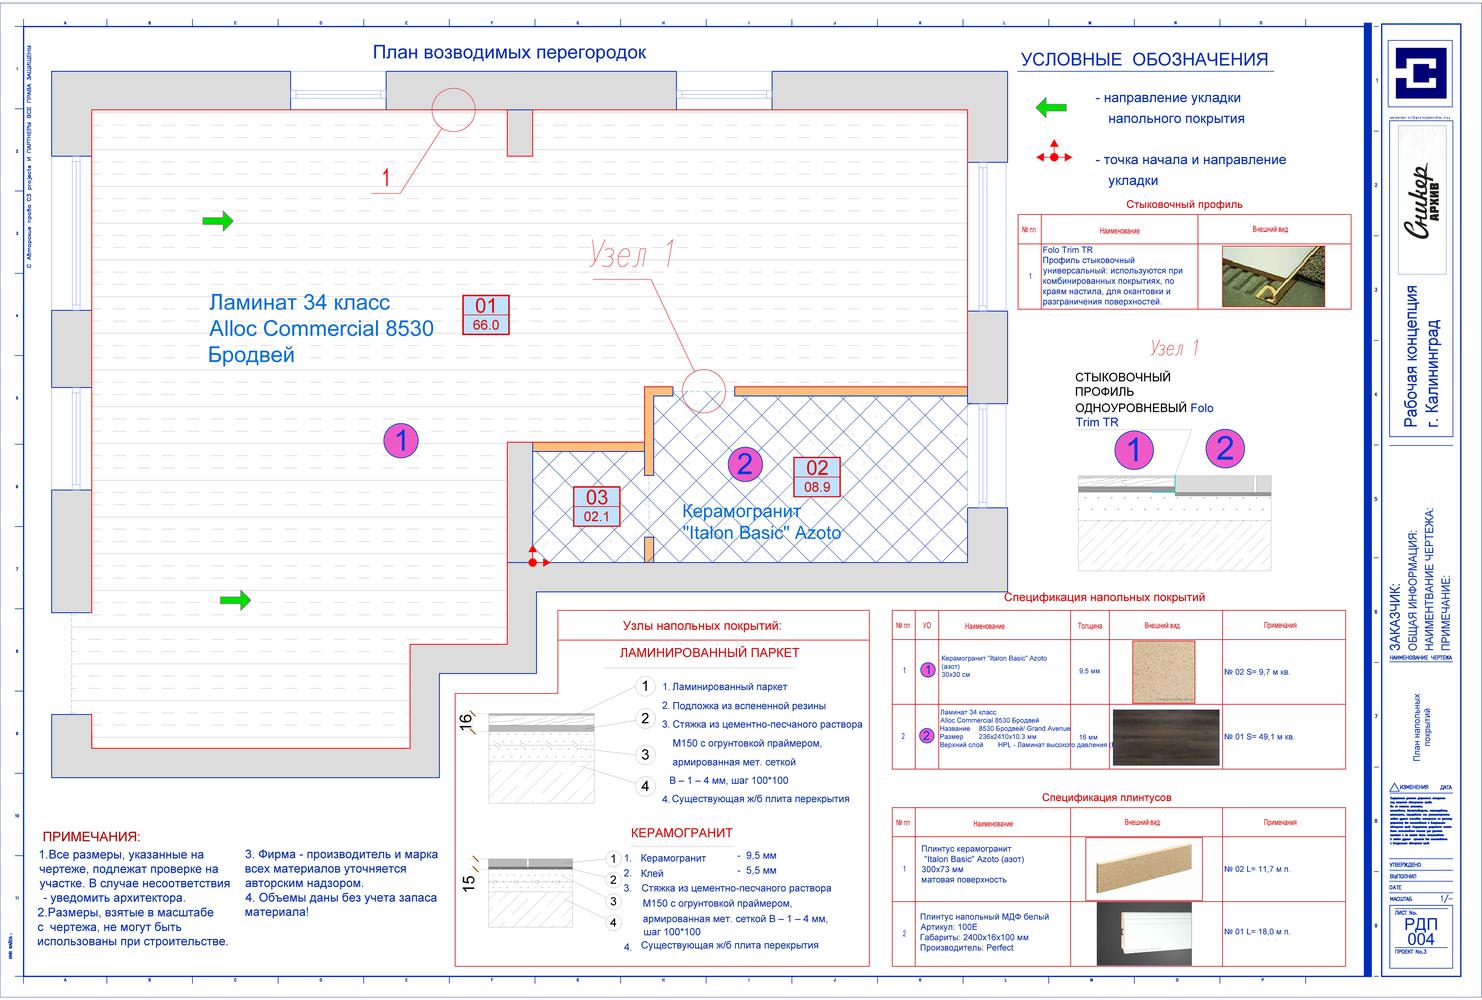Click the cell № 01 L= 18,0 м п.
The height and width of the screenshot is (1000, 1482).
tap(1256, 931)
